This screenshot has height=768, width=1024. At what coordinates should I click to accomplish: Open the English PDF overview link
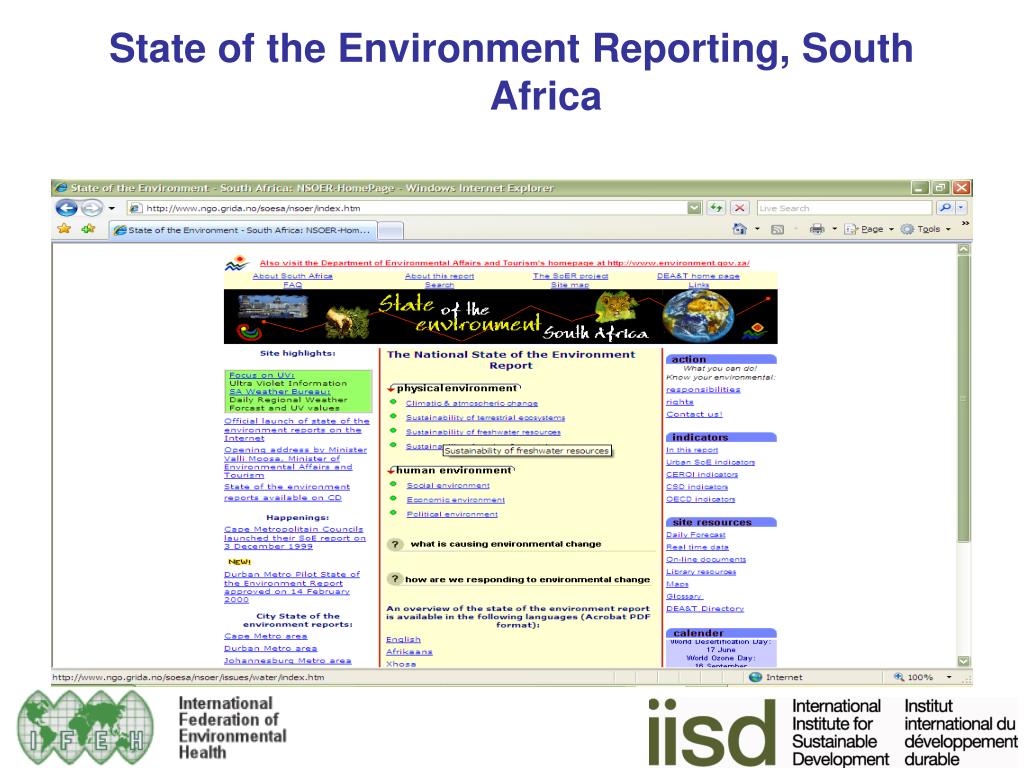pos(403,639)
